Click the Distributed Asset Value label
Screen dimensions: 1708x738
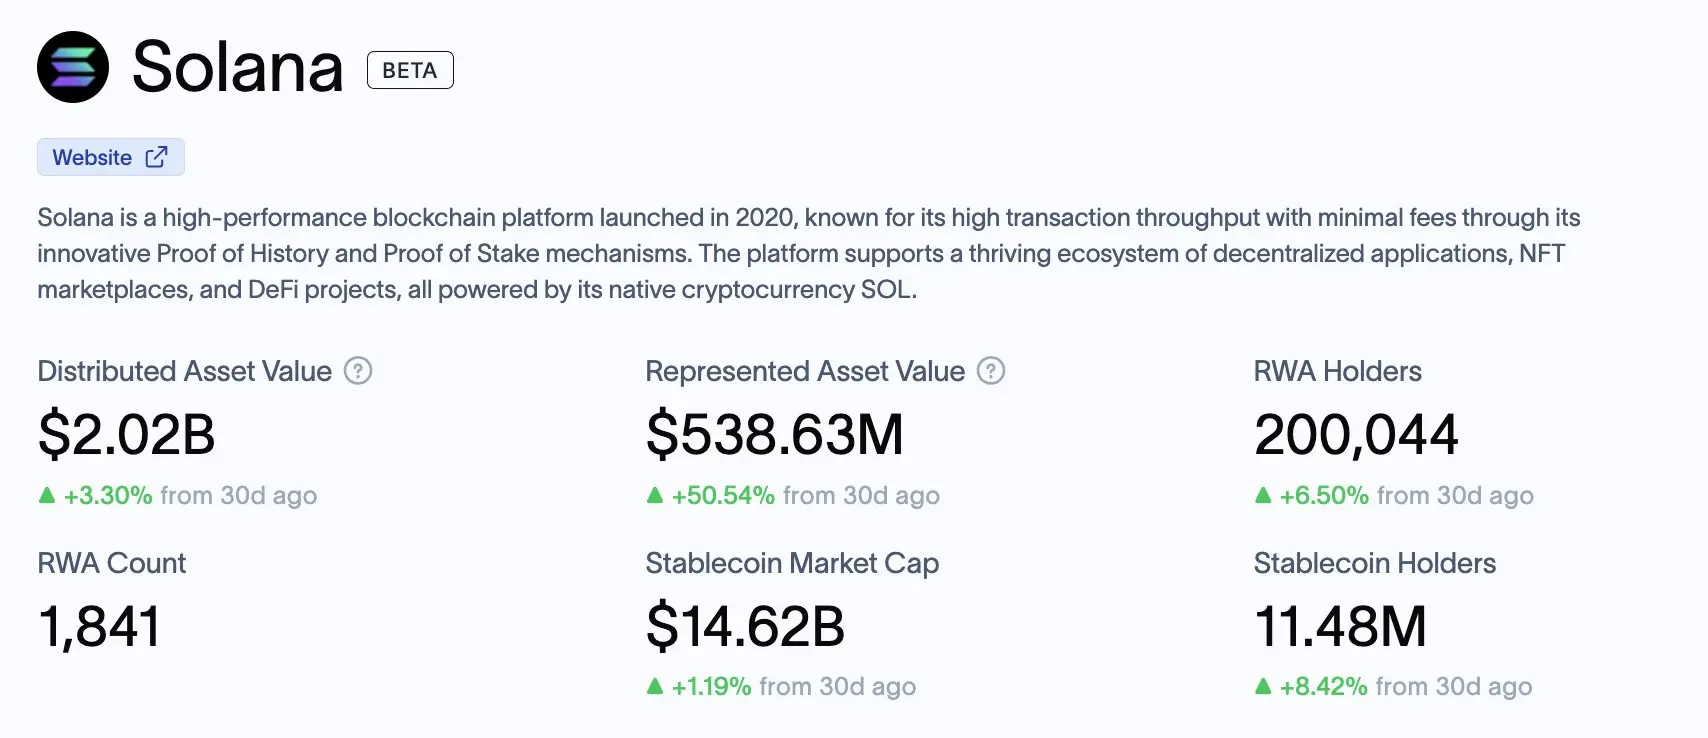[185, 371]
